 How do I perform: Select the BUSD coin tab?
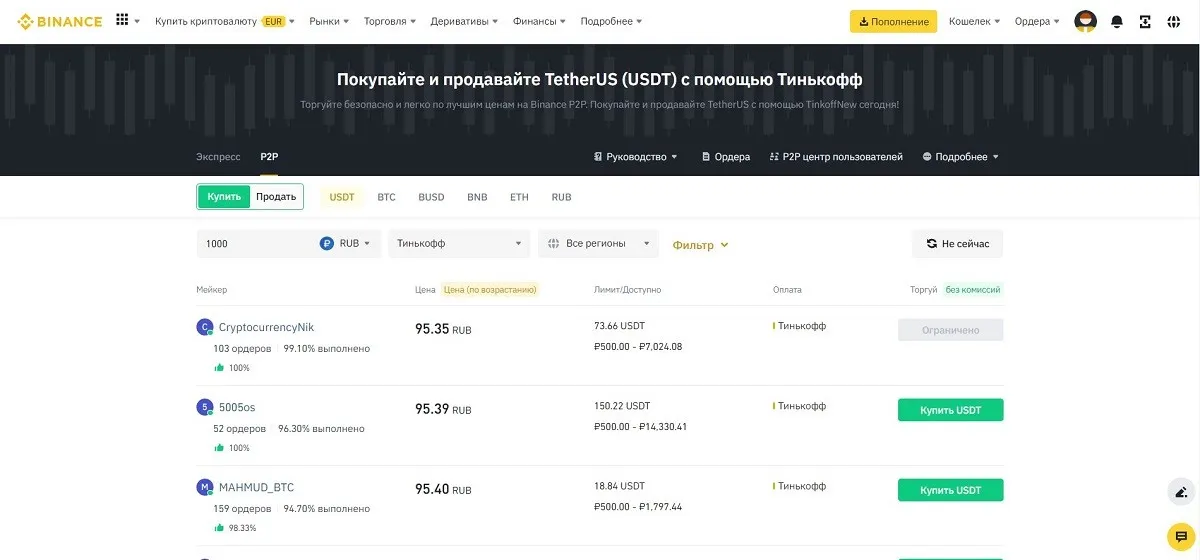point(431,197)
